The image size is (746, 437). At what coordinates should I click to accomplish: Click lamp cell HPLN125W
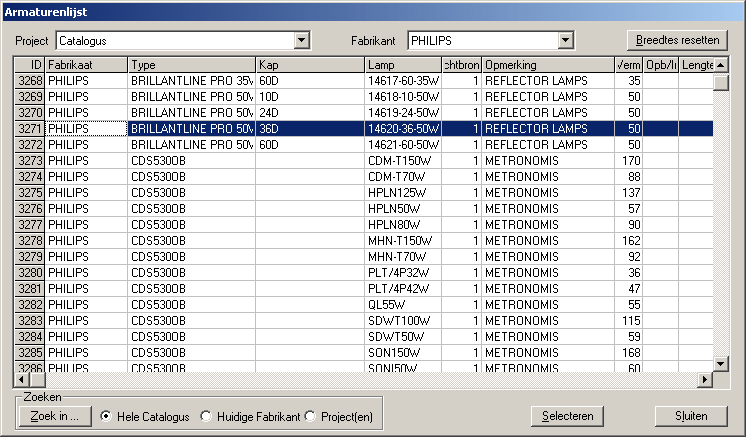coord(403,193)
